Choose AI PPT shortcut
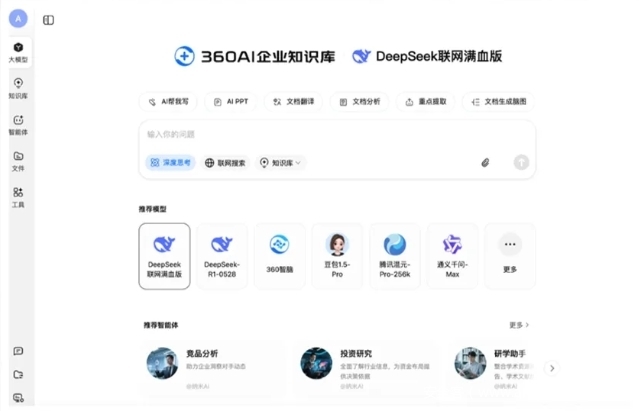 click(231, 102)
